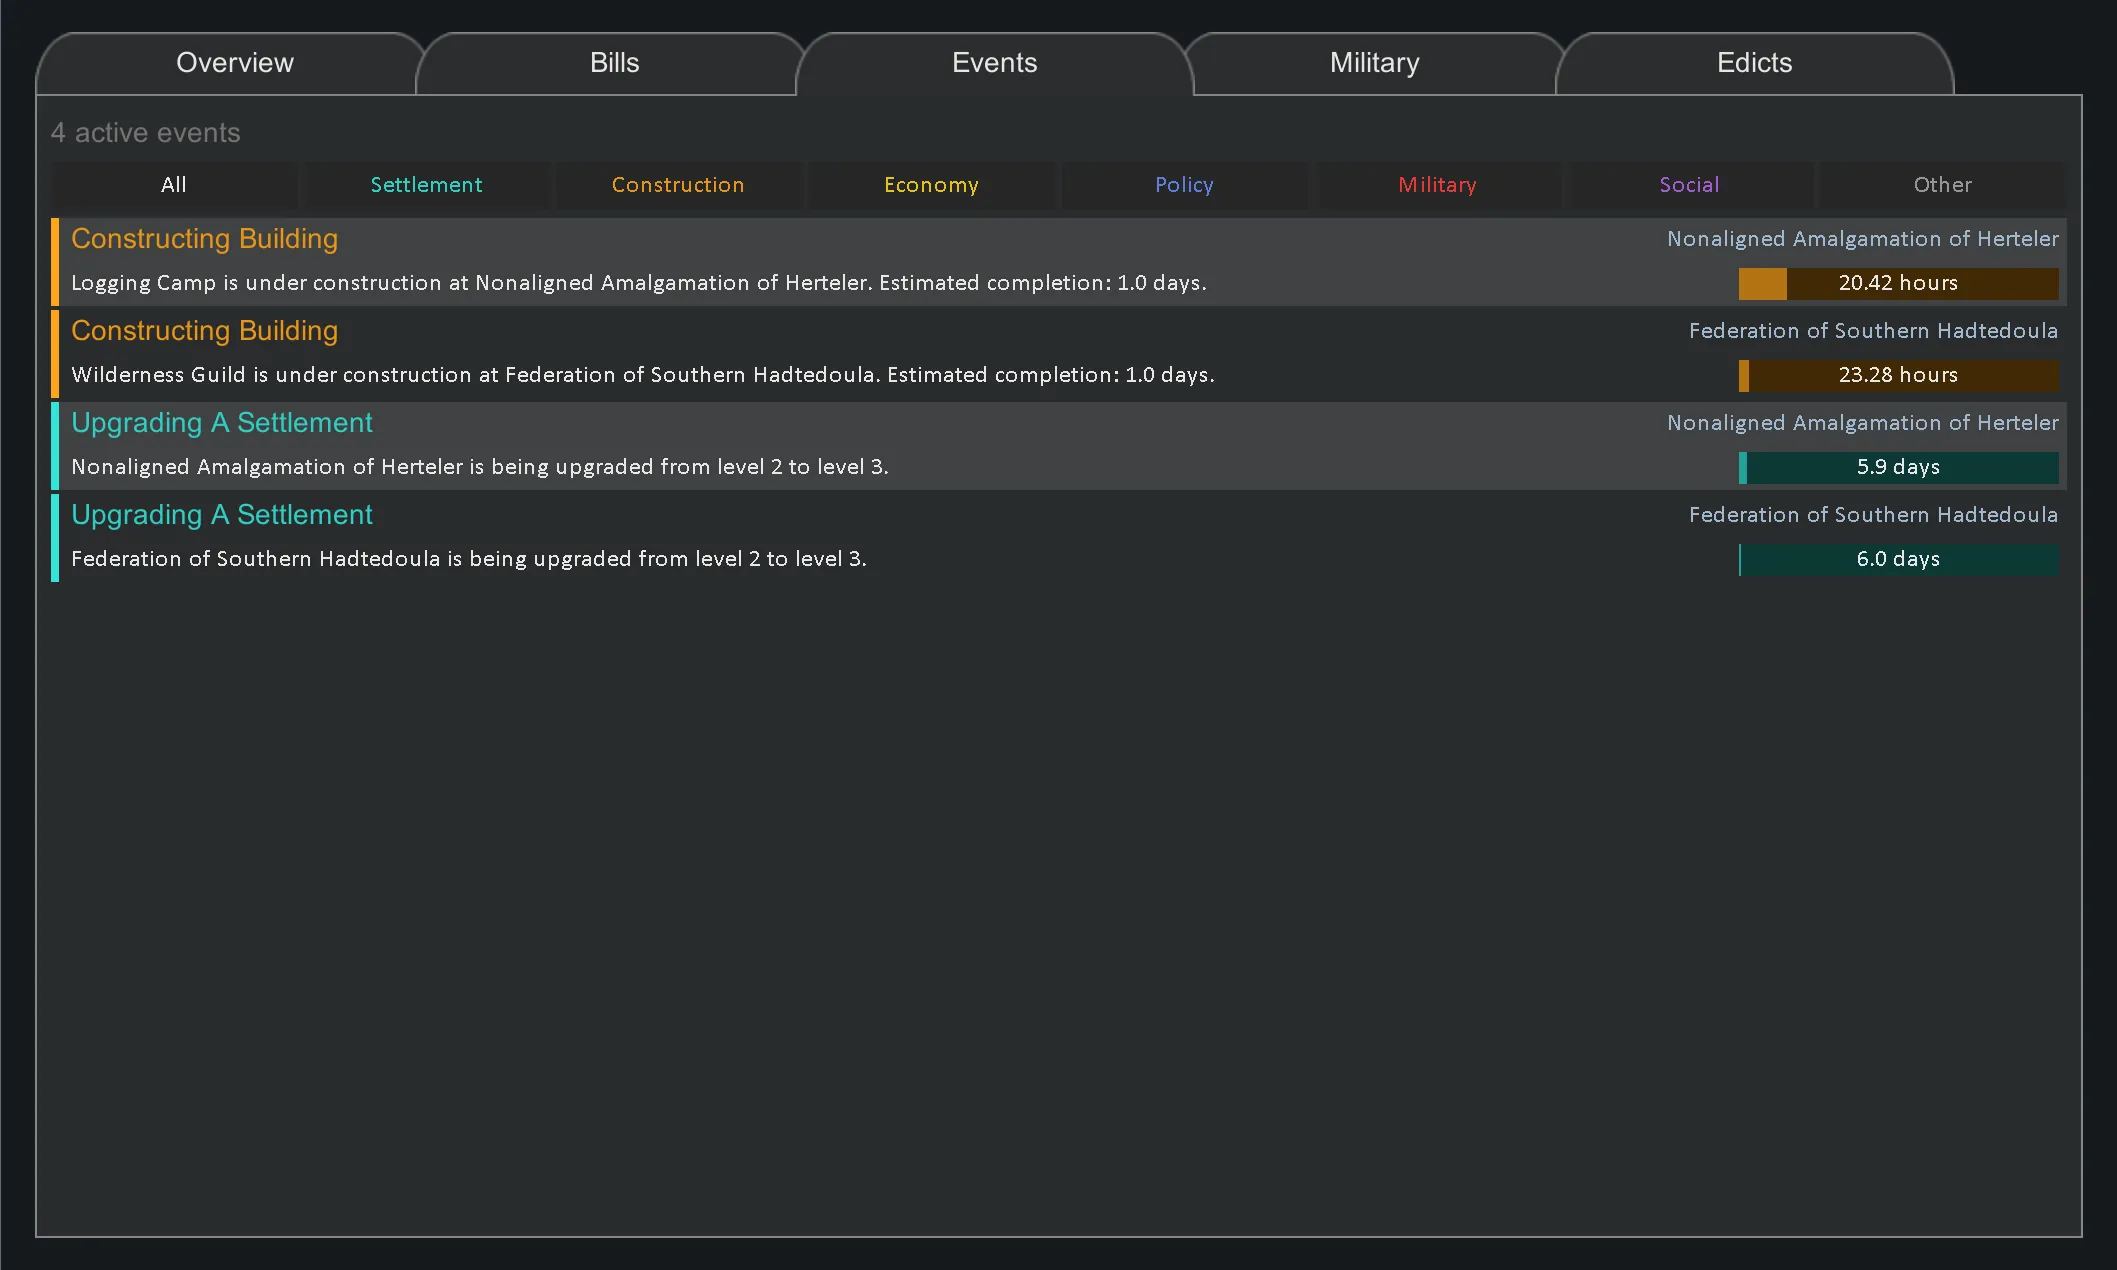This screenshot has width=2117, height=1270.
Task: Filter events by Construction
Action: pyautogui.click(x=678, y=185)
